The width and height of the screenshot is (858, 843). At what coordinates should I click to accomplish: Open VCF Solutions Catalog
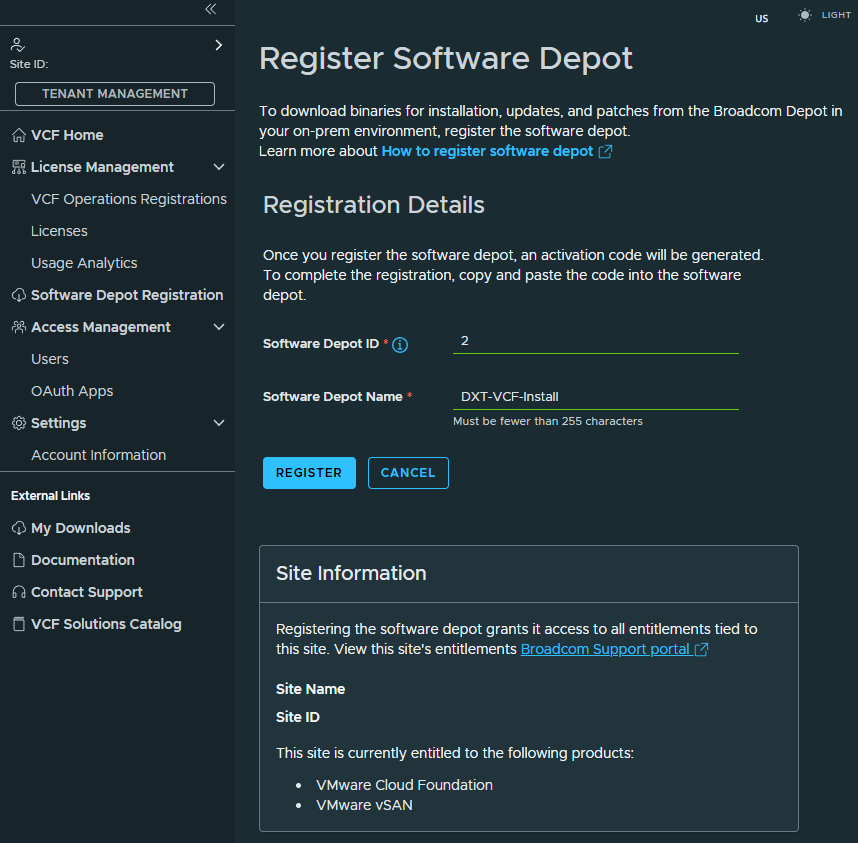(106, 624)
